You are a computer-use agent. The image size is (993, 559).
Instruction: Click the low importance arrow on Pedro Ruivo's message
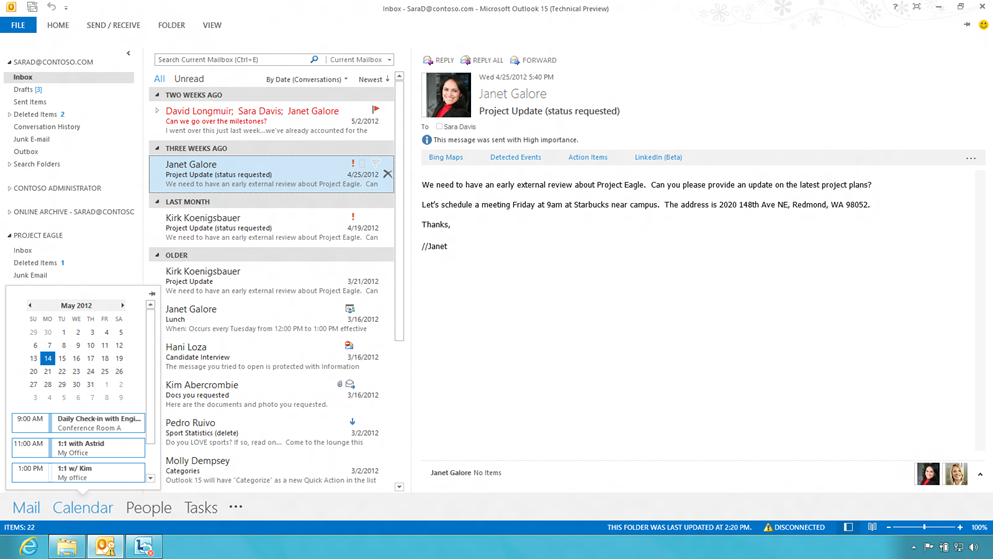pos(352,422)
